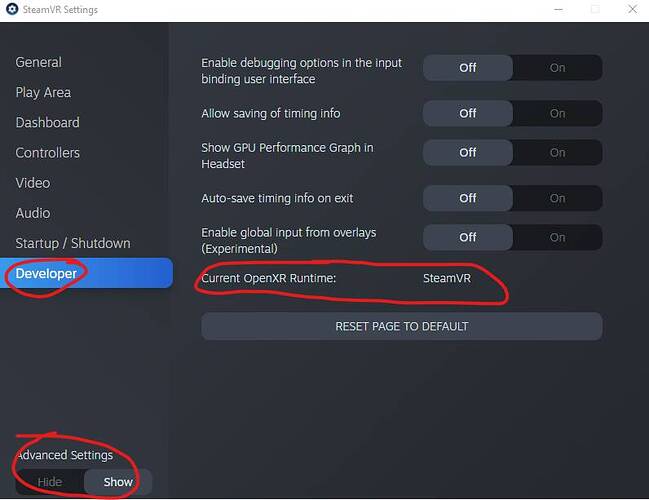Enable global input from overlays
The height and width of the screenshot is (500, 649).
point(557,237)
